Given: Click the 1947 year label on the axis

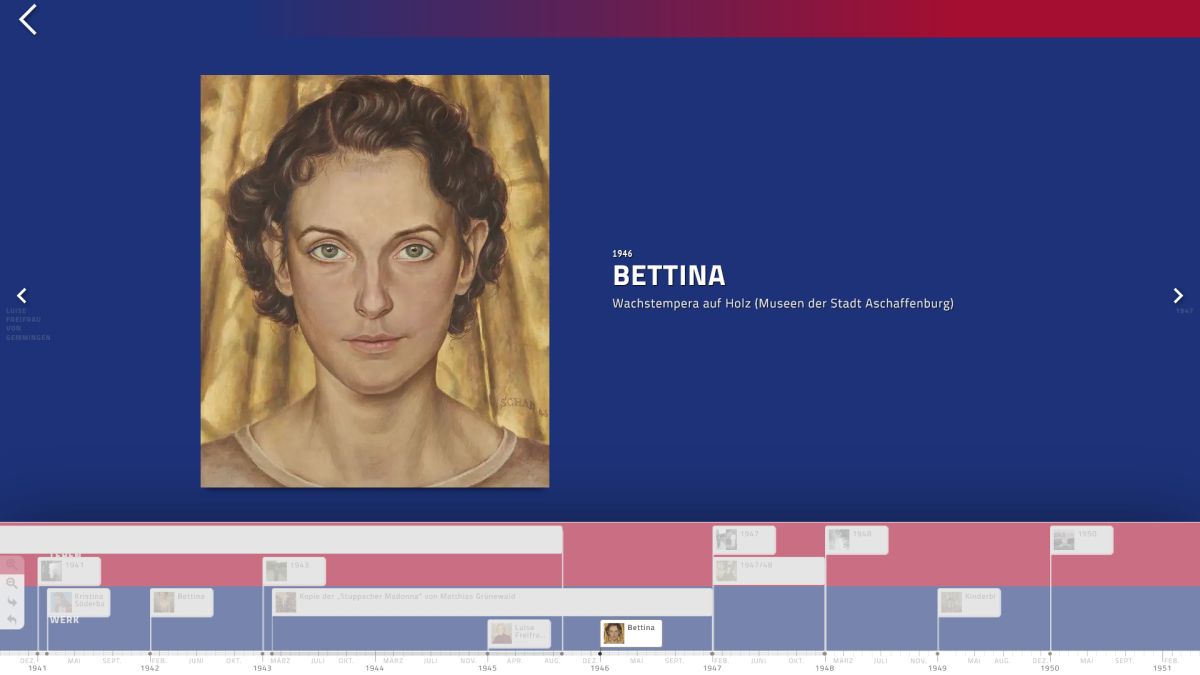Looking at the screenshot, I should (x=712, y=668).
